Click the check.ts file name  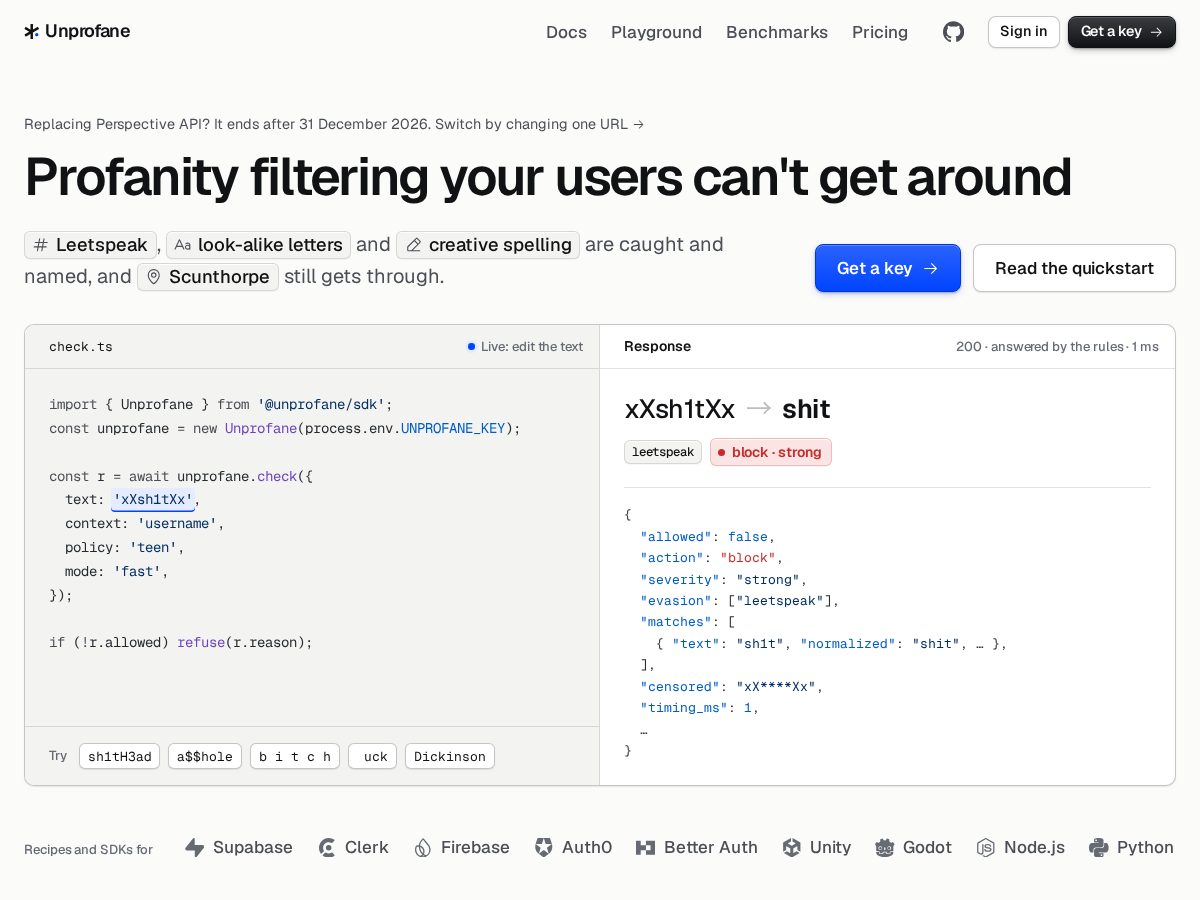(x=81, y=347)
